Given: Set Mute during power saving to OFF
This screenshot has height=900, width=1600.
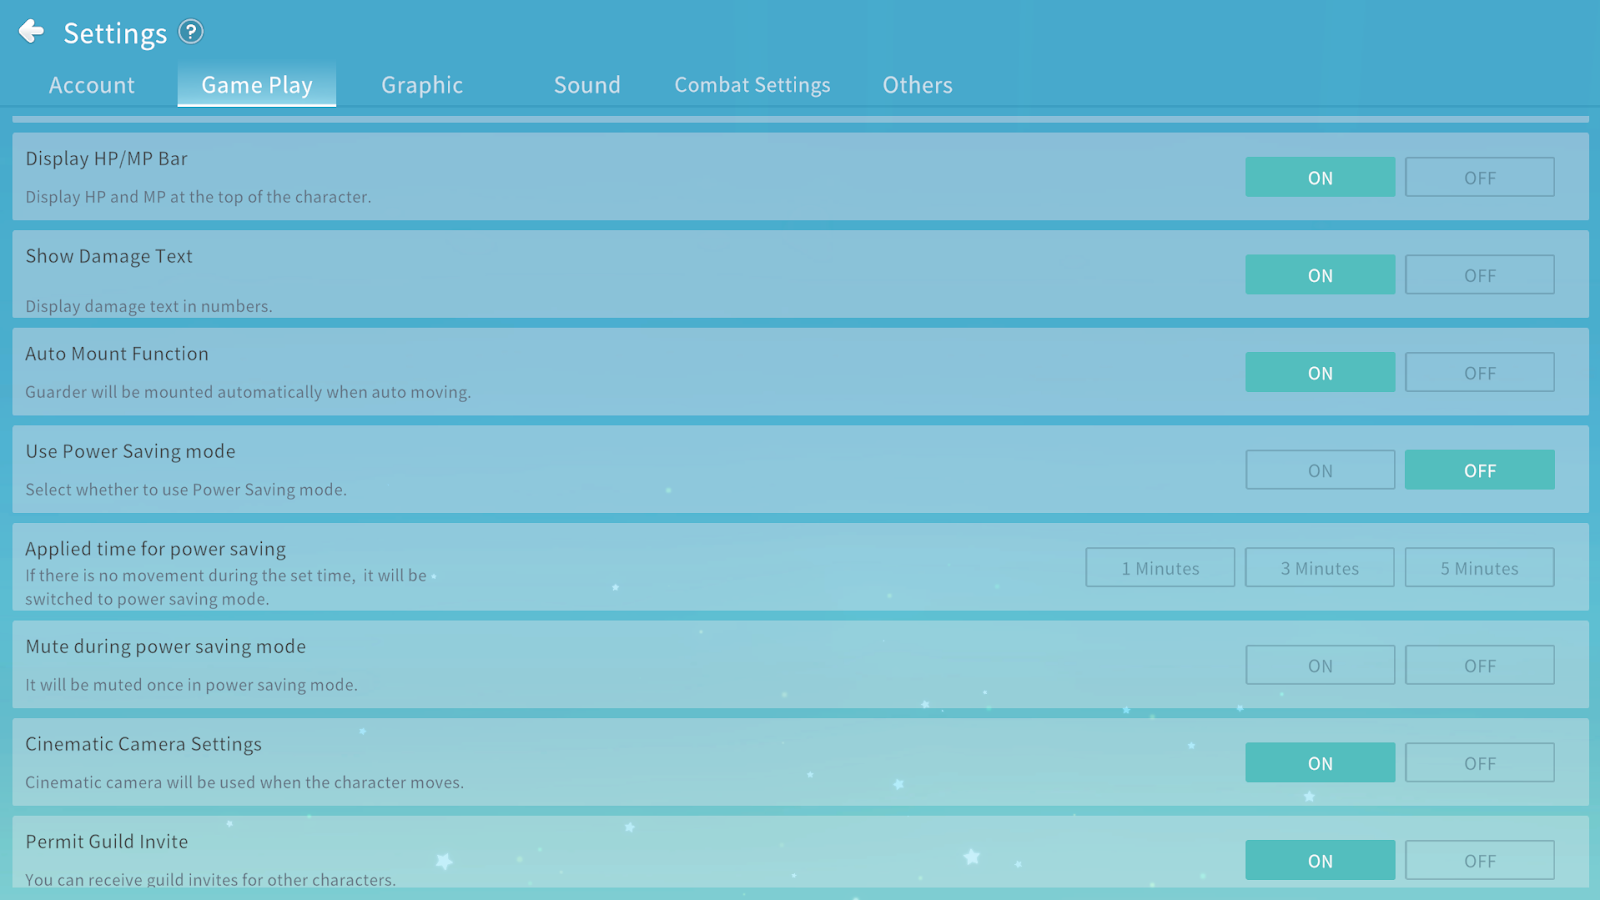Looking at the screenshot, I should 1479,665.
